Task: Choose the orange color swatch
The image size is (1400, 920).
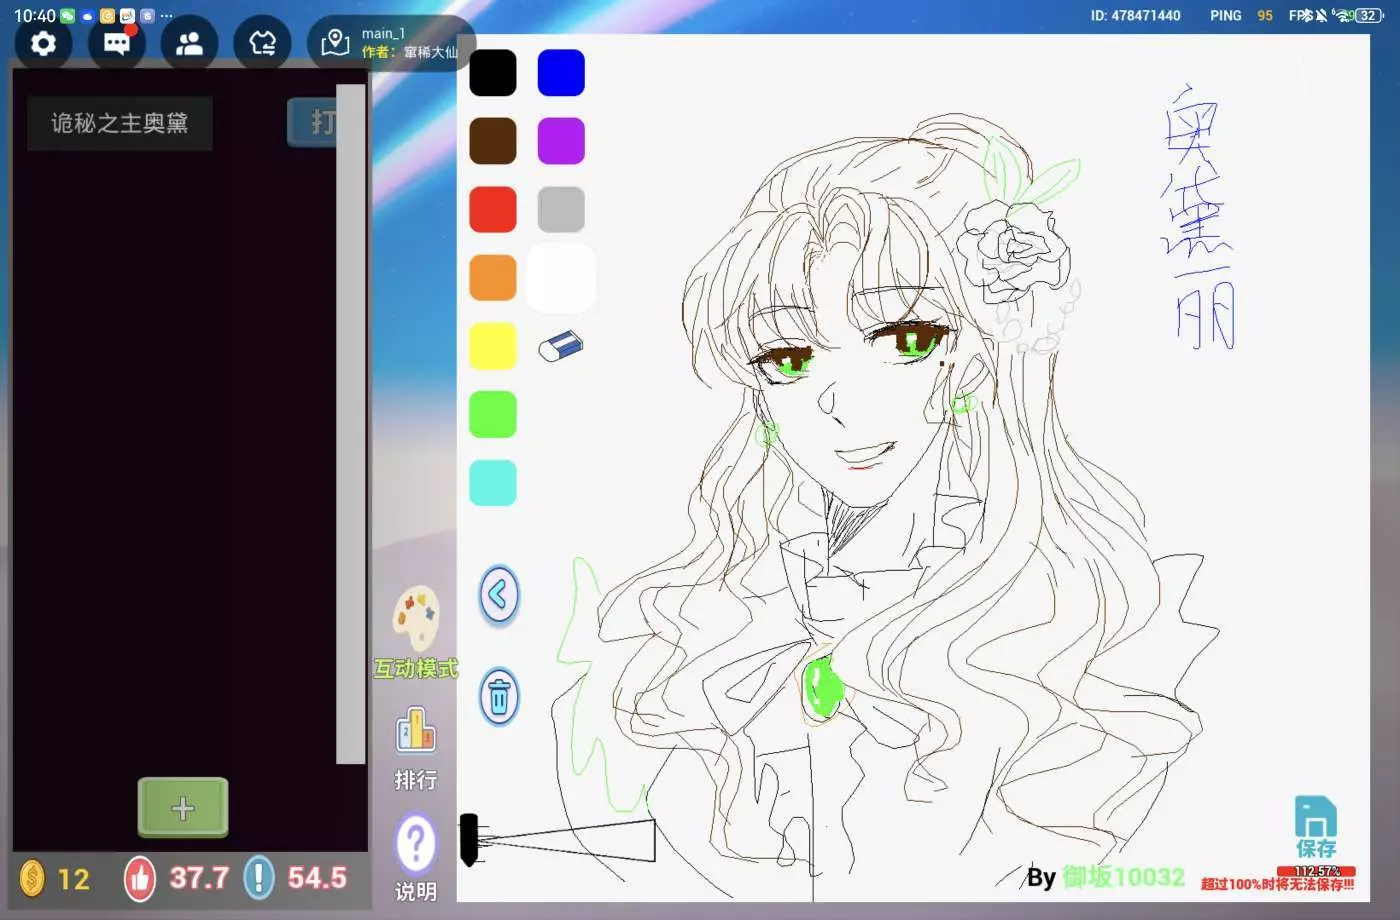Action: [493, 277]
